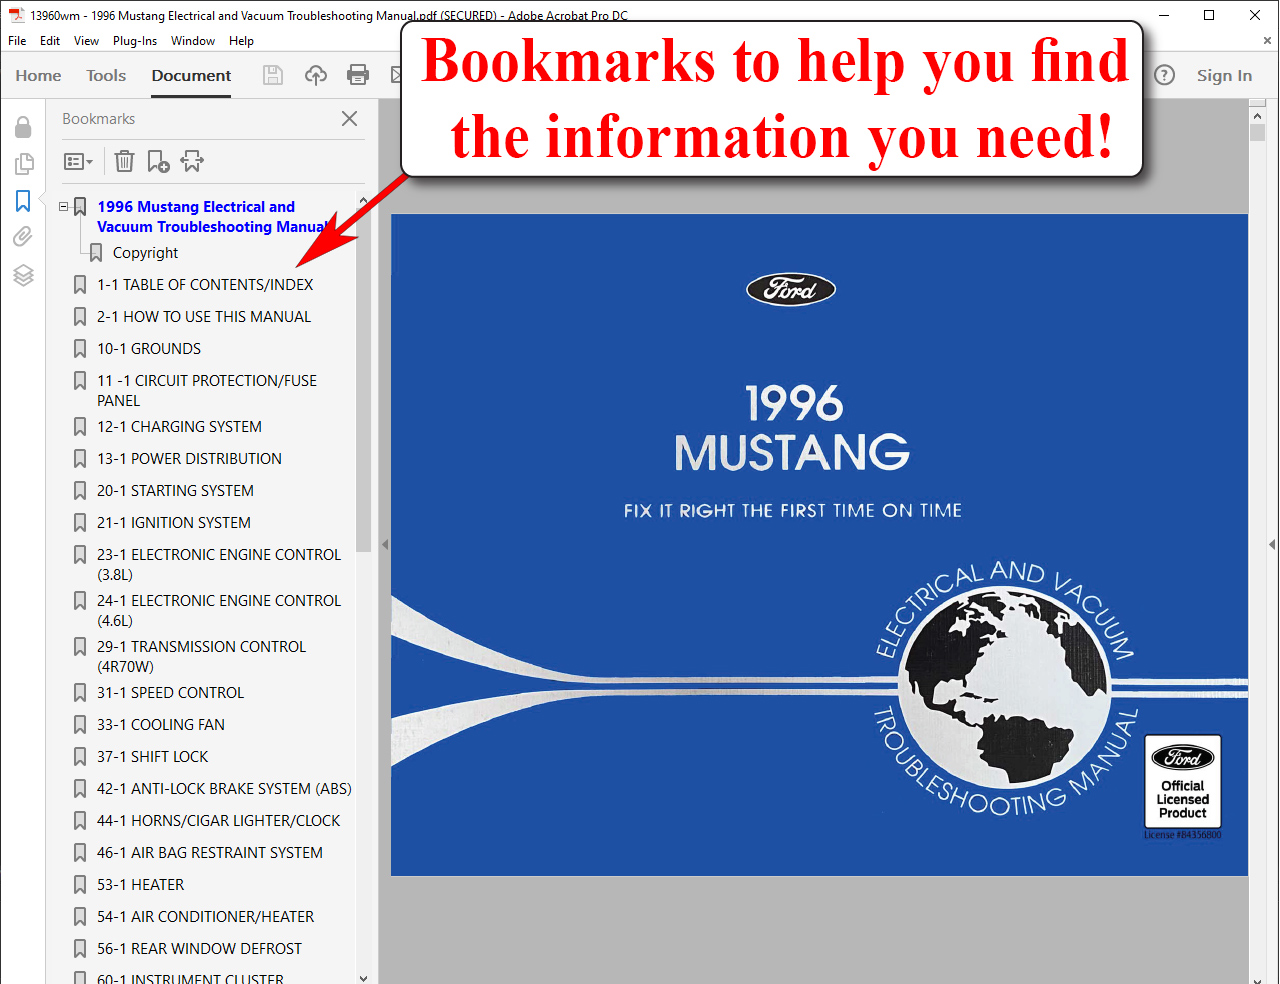
Task: Click the 1996 MUSTANG cover page
Action: tap(819, 545)
